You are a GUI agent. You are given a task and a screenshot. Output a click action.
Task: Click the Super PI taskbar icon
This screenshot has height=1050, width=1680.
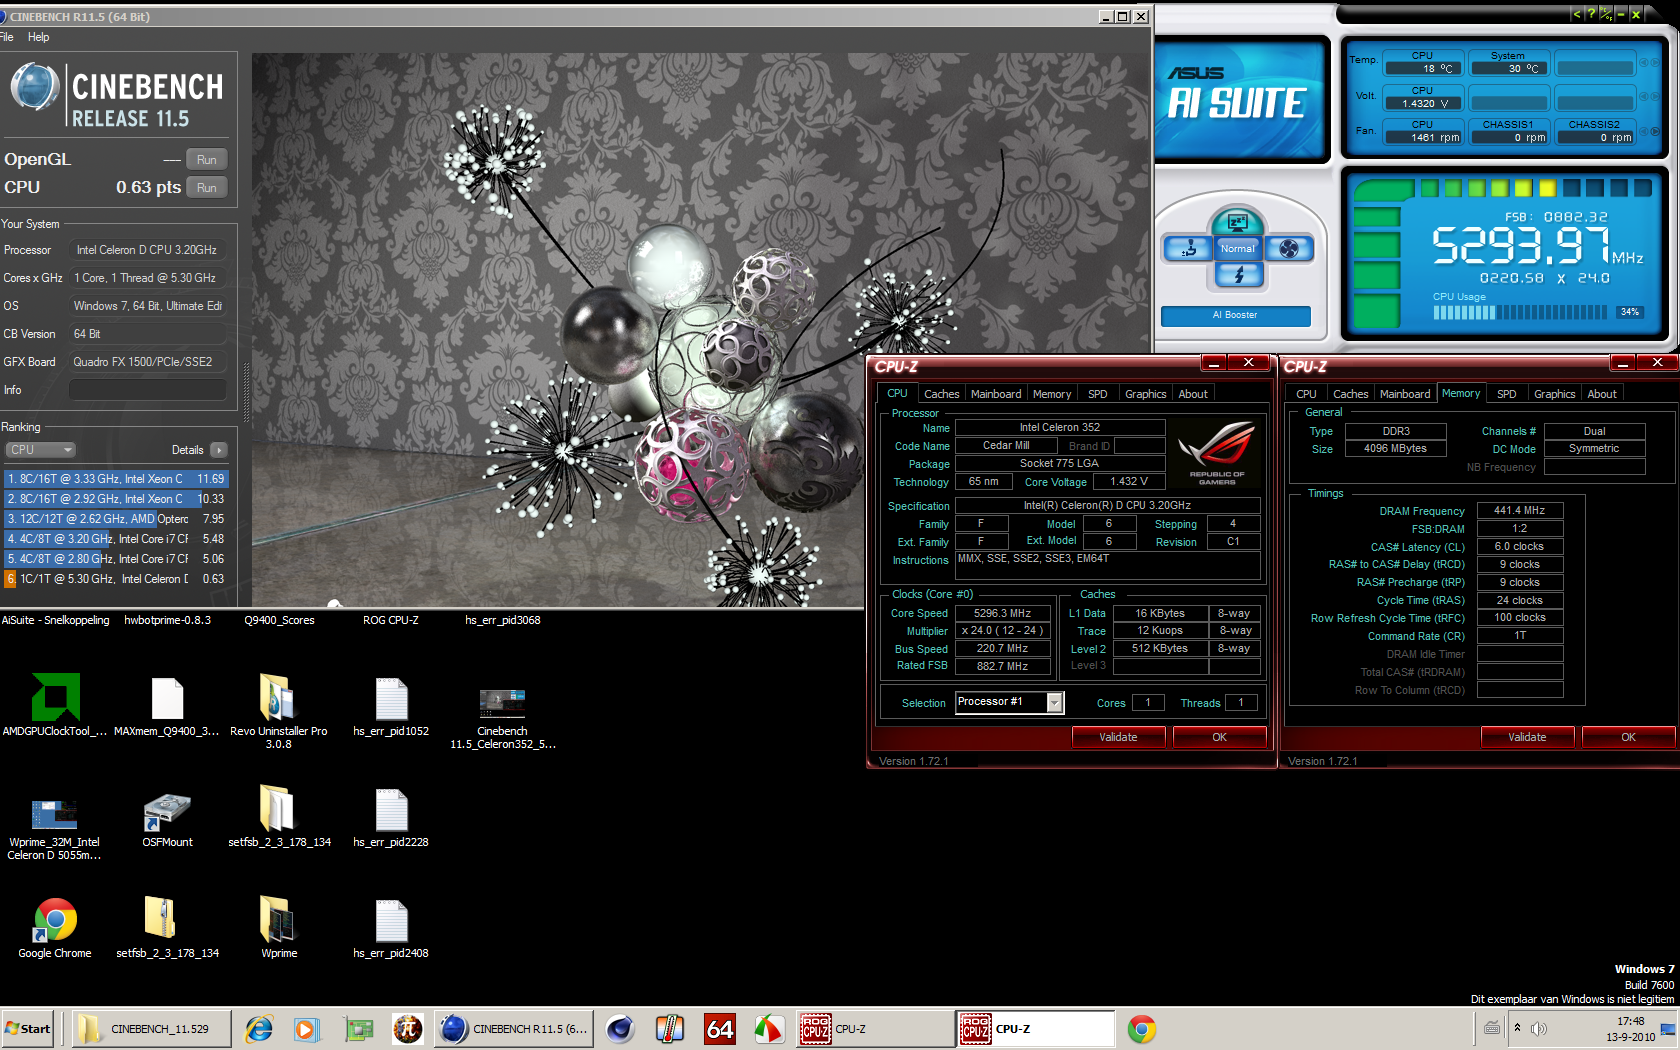pyautogui.click(x=407, y=1029)
